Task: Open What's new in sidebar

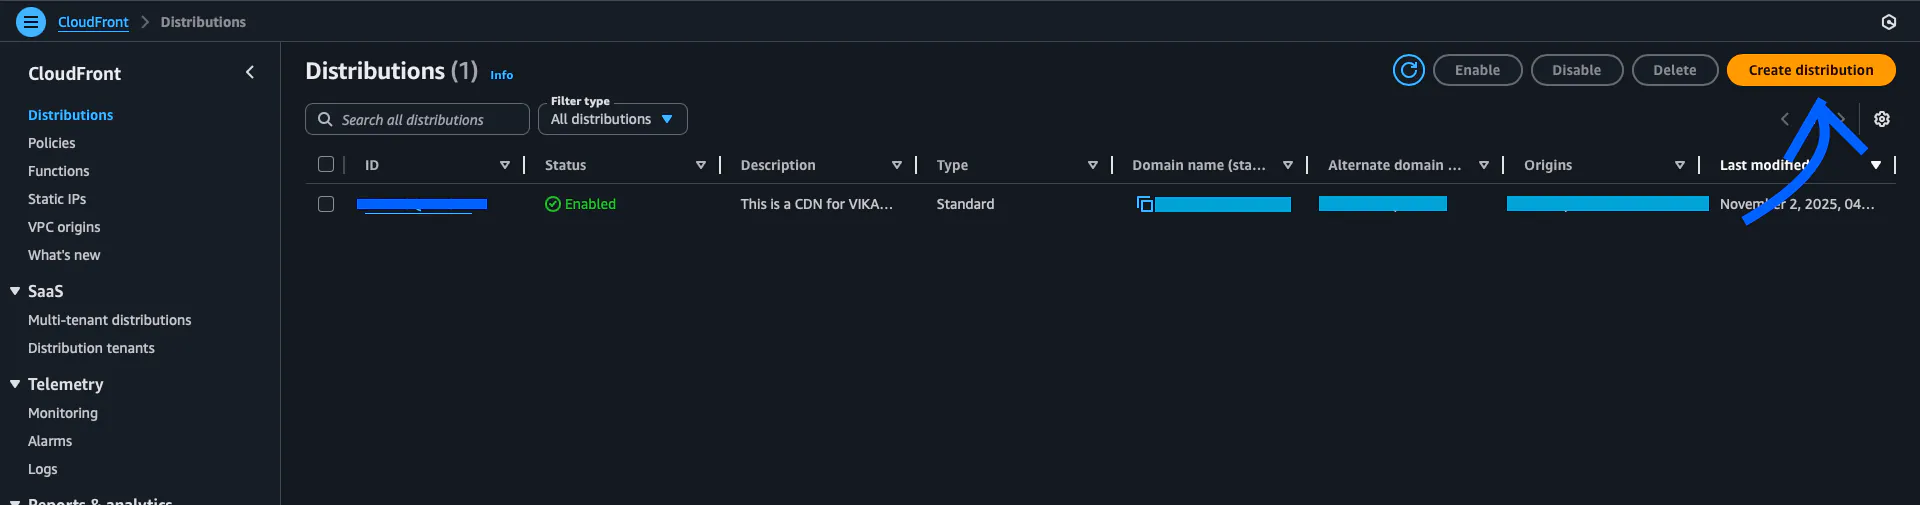Action: pos(64,255)
